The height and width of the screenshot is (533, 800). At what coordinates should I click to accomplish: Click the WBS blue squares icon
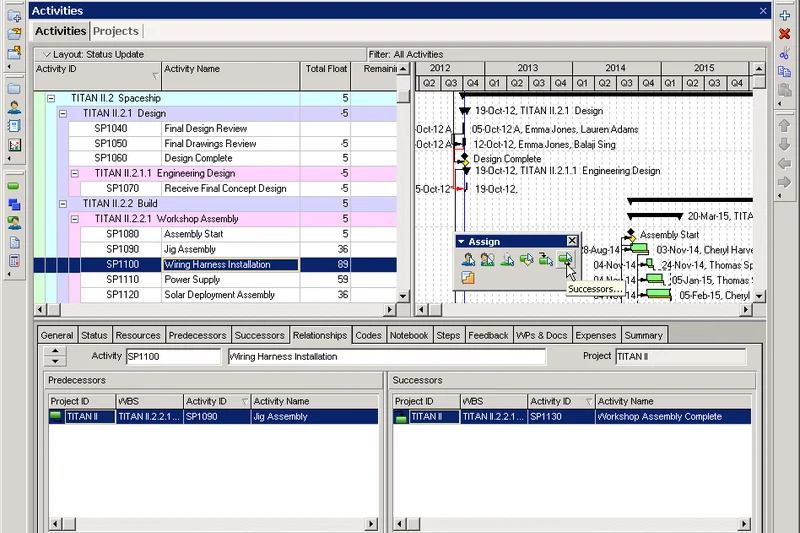tap(14, 205)
